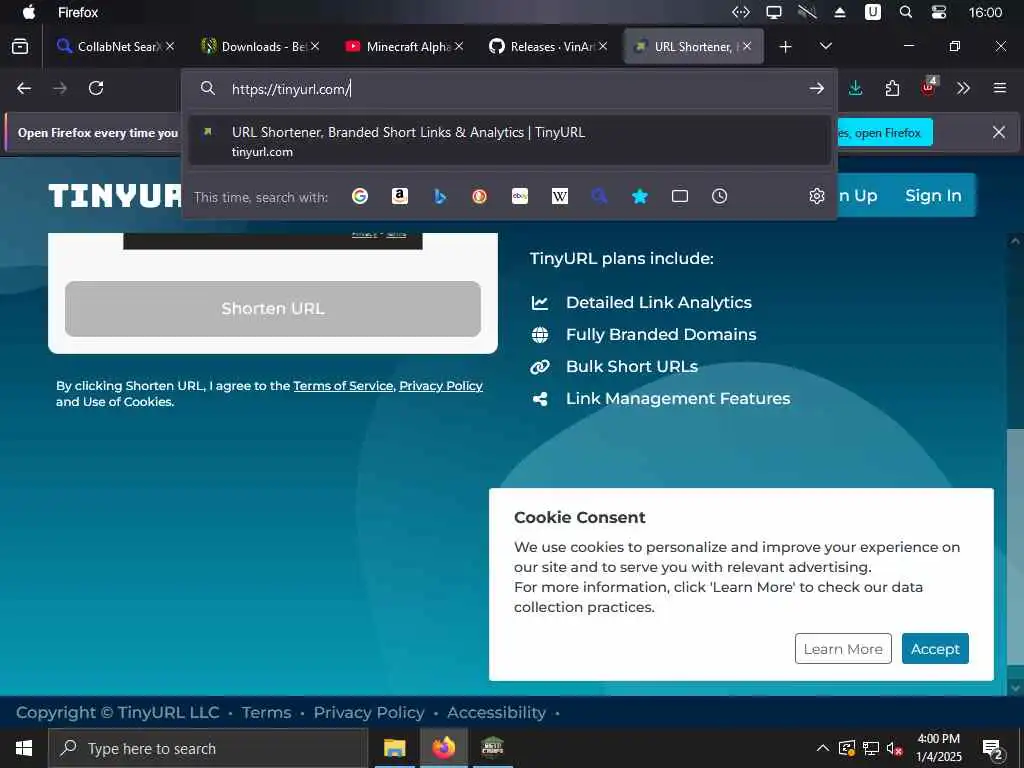Open the Windows notification center icon
1024x768 pixels.
click(992, 749)
